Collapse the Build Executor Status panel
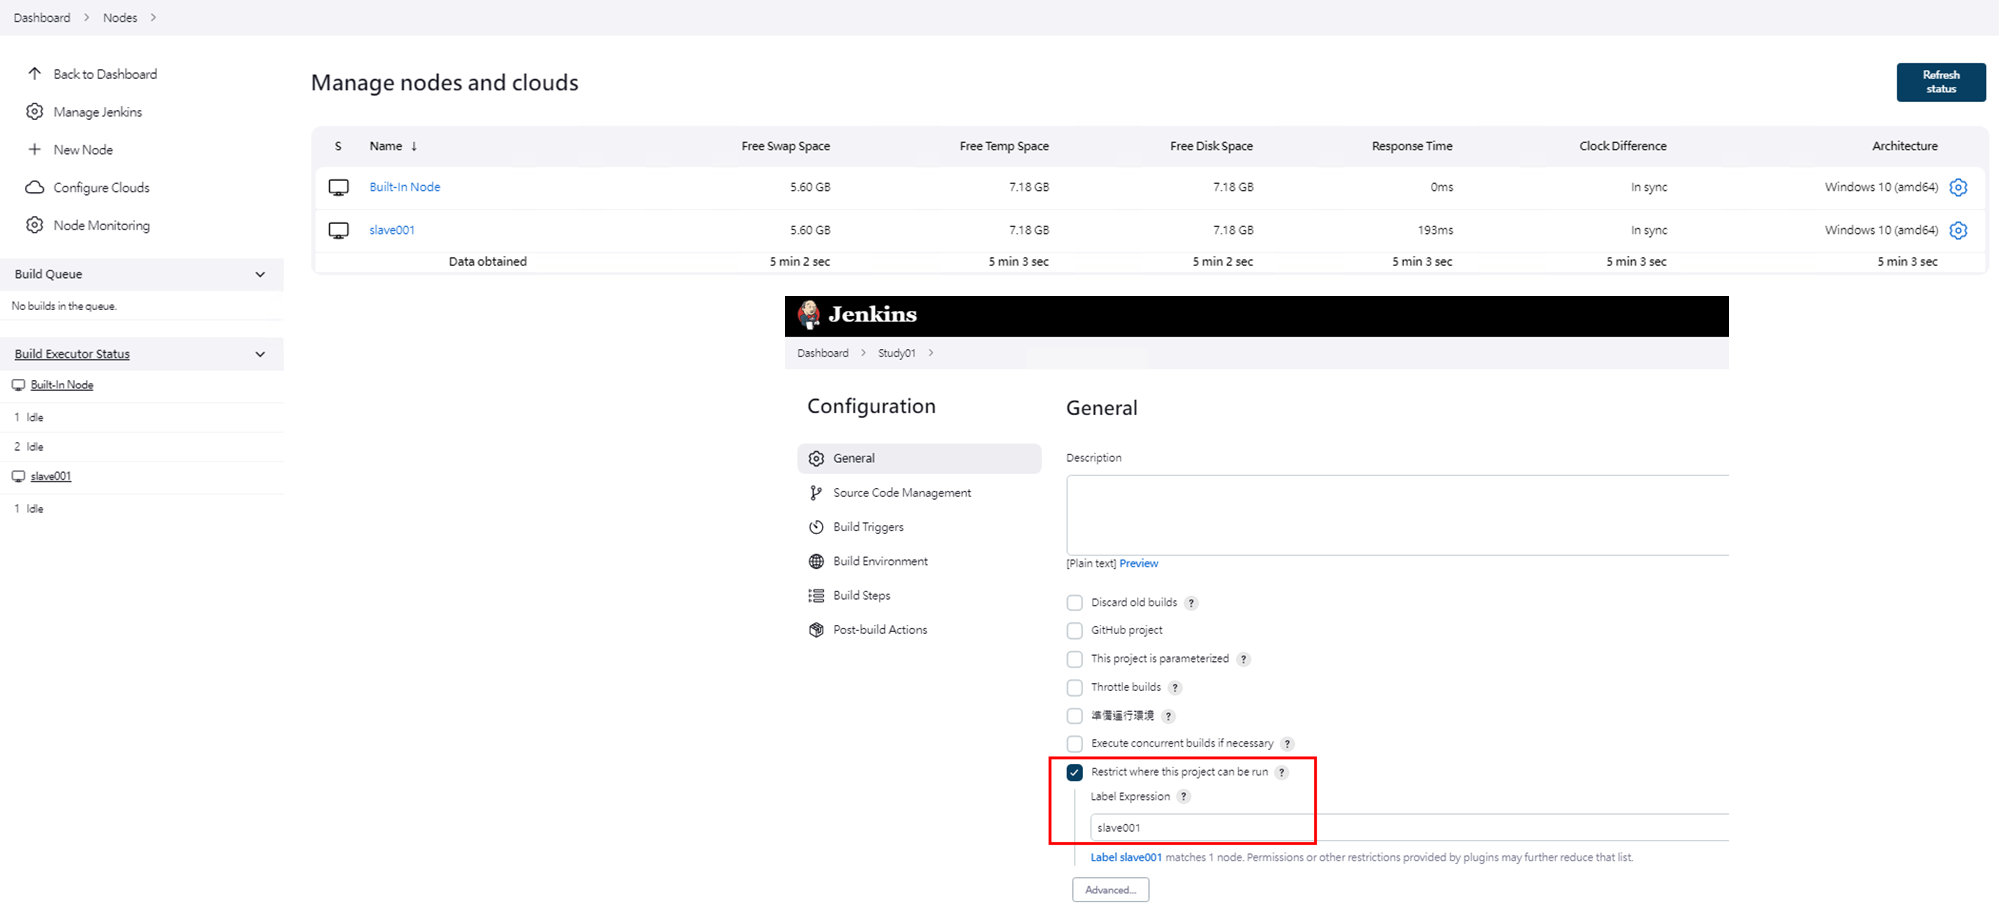 260,354
